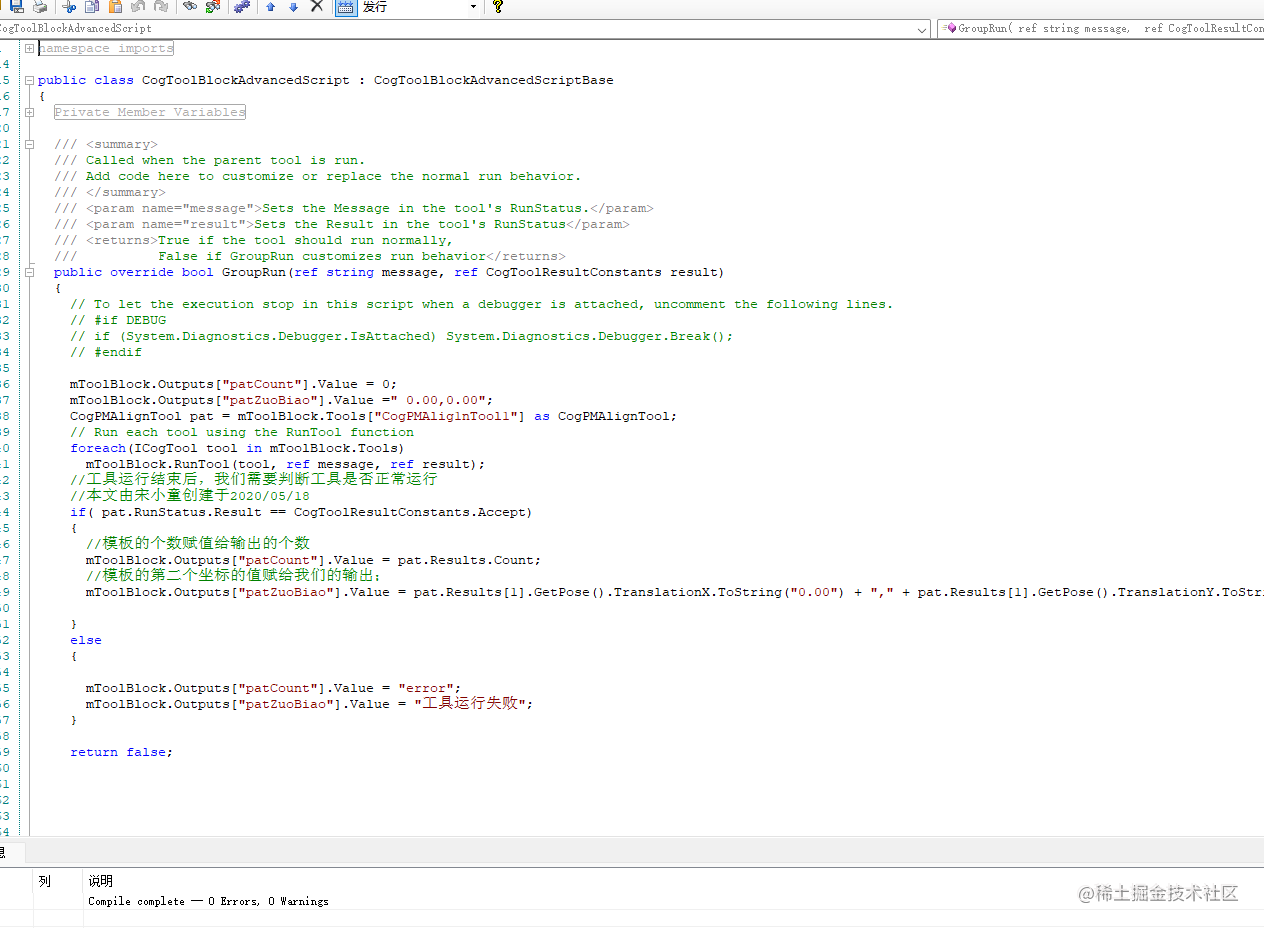Expand the collapsed namespace imports region

30,48
